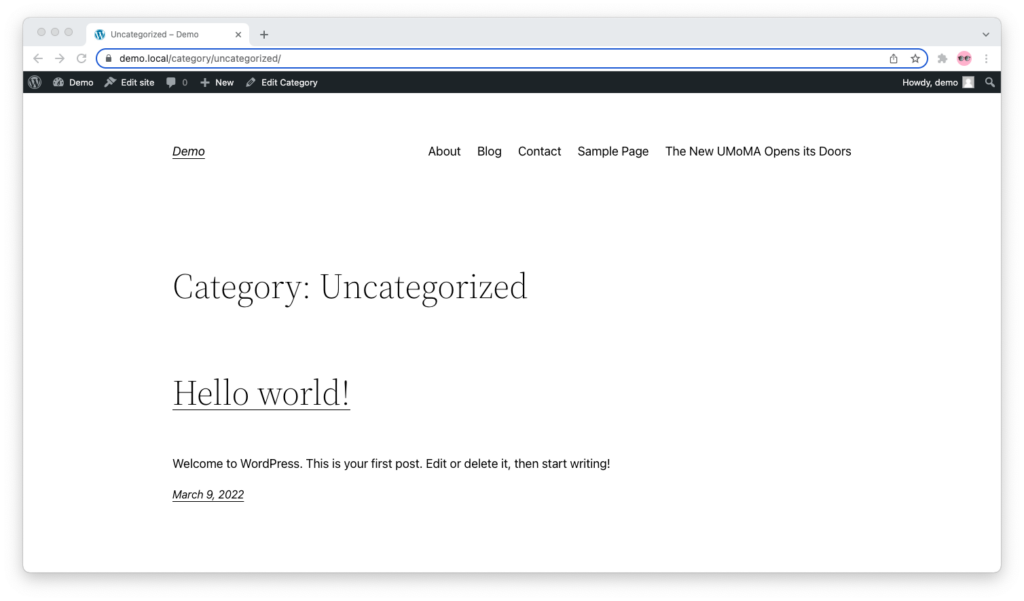Click the Demo site title link
Viewport: 1024px width, 601px height.
(189, 152)
